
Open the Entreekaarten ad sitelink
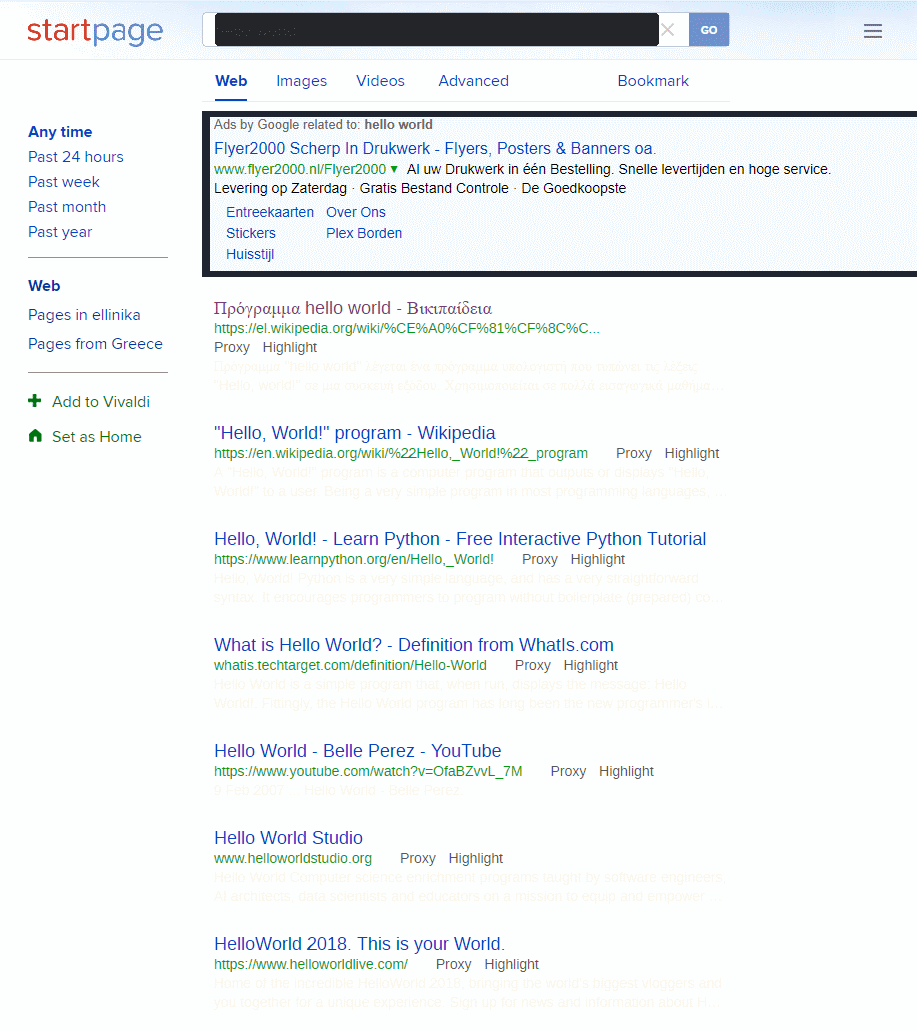click(x=269, y=212)
